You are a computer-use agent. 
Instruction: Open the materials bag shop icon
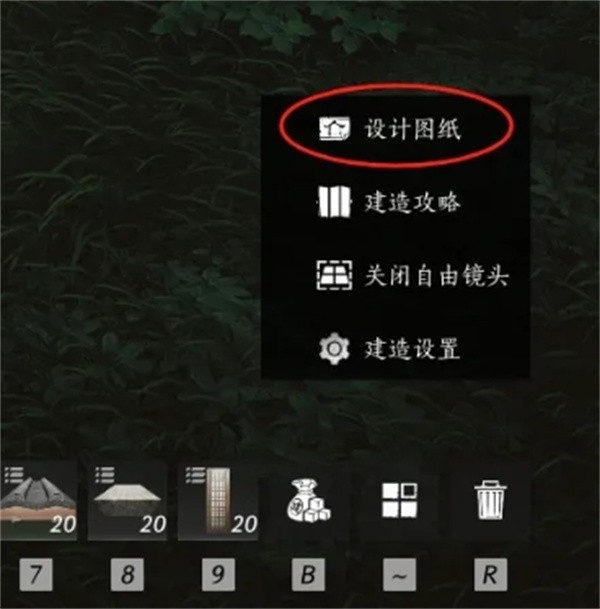coord(308,501)
